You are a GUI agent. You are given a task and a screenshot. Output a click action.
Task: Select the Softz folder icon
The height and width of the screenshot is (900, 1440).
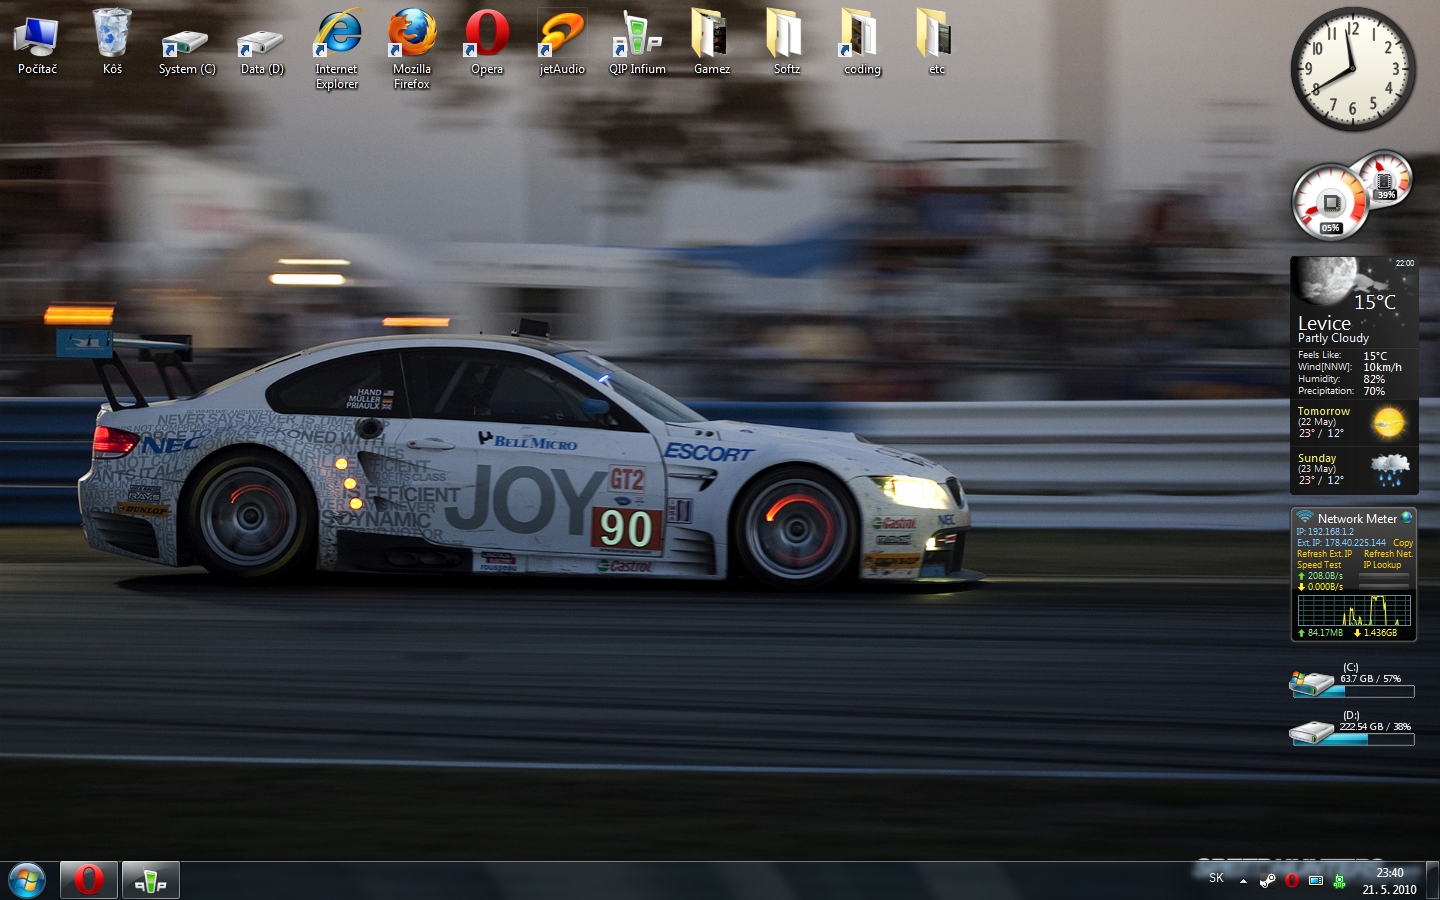click(787, 43)
